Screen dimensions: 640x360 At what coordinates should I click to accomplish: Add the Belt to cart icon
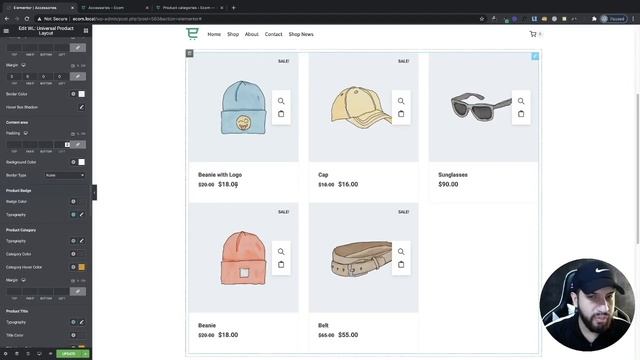coord(401,264)
